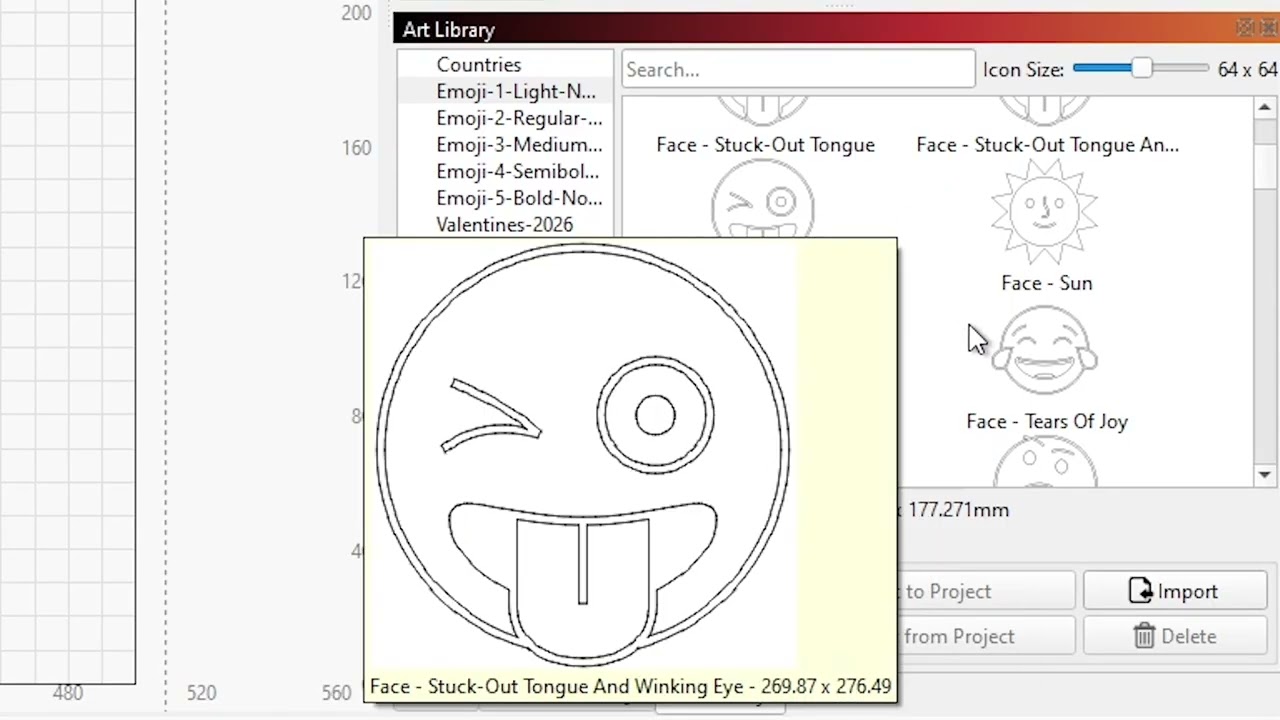Click the Art Library title bar
The height and width of the screenshot is (720, 1280).
pyautogui.click(x=836, y=30)
